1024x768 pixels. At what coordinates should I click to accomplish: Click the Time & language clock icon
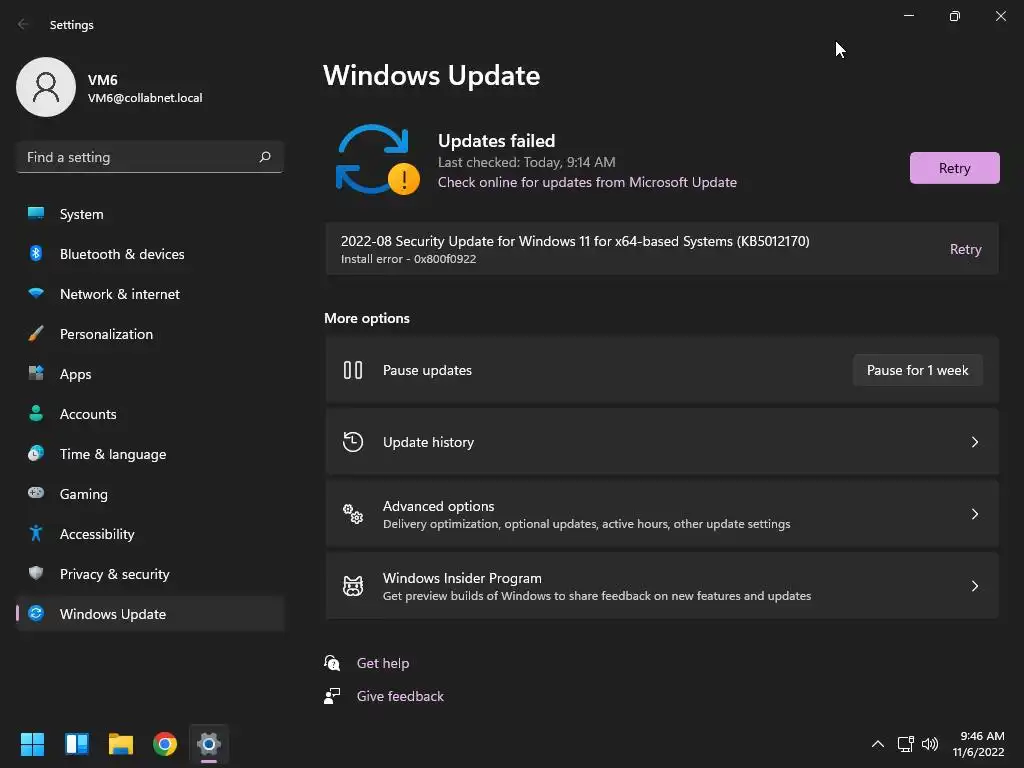(36, 453)
